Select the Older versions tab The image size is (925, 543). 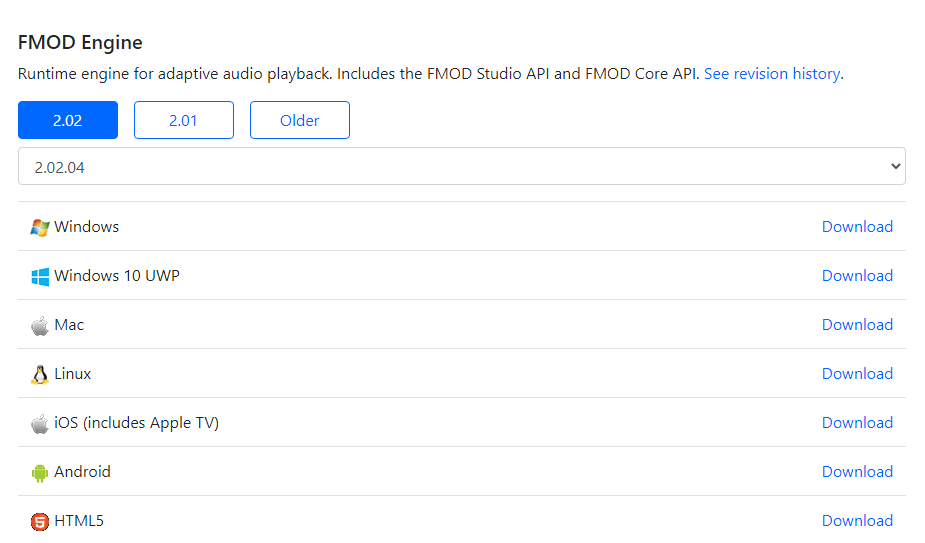tap(300, 120)
